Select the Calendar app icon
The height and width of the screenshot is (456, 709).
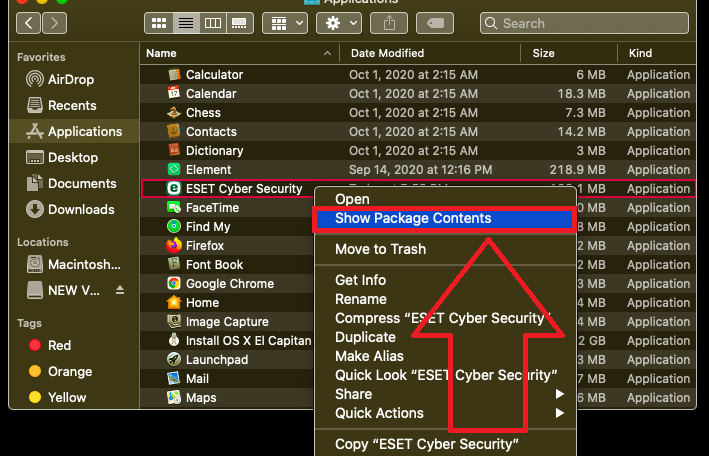point(174,94)
